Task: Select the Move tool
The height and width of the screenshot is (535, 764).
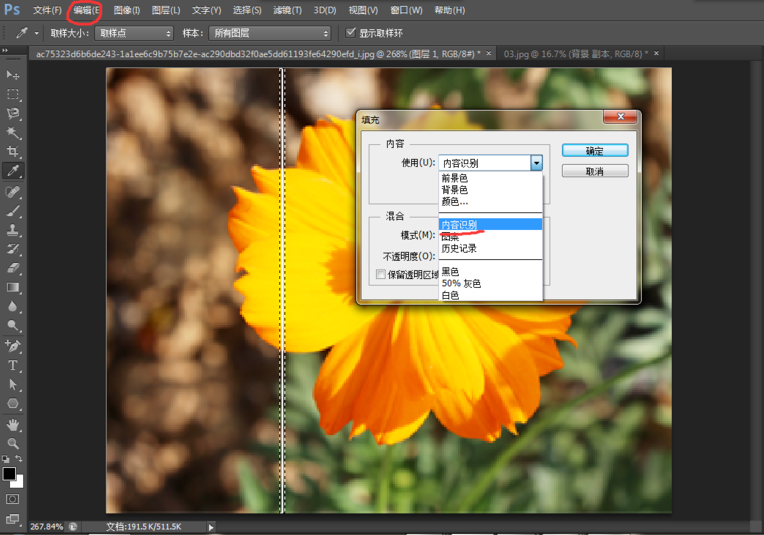Action: click(13, 75)
